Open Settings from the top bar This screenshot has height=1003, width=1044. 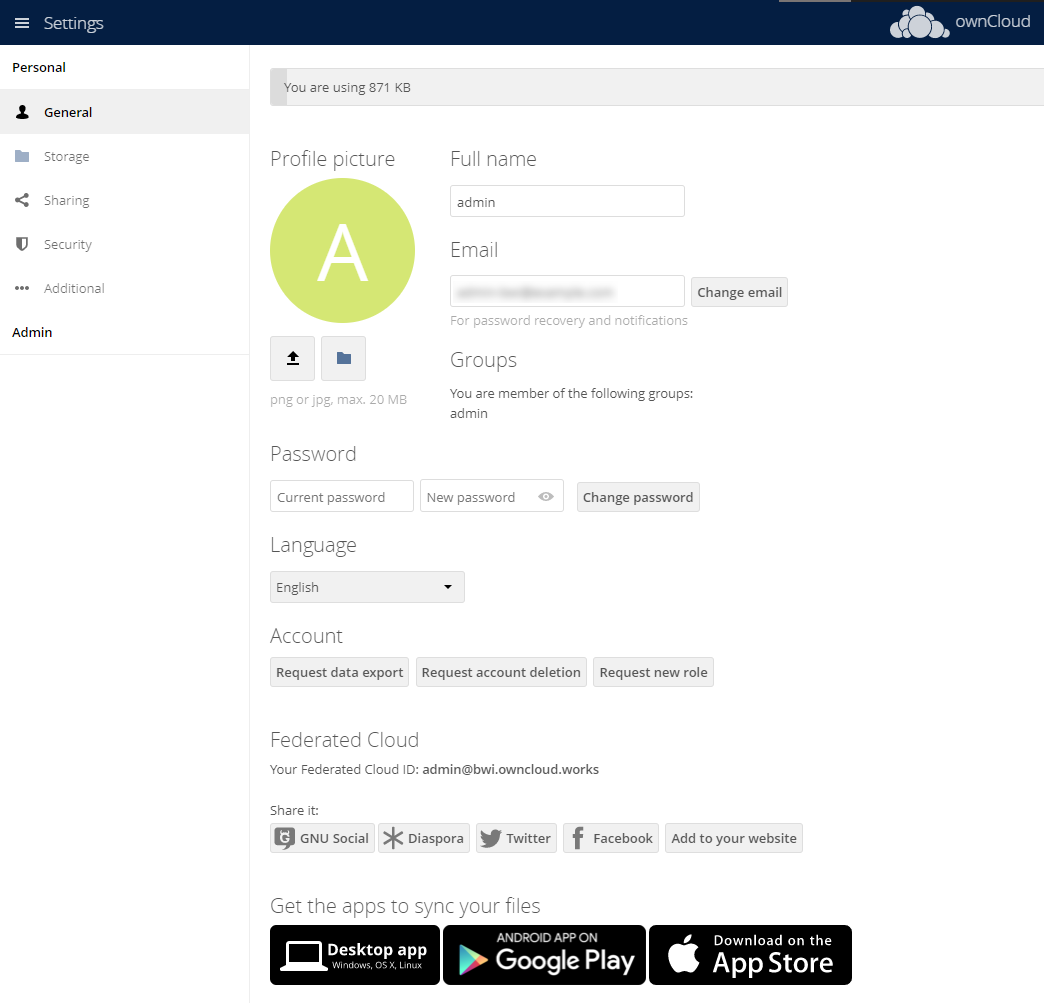tap(73, 22)
